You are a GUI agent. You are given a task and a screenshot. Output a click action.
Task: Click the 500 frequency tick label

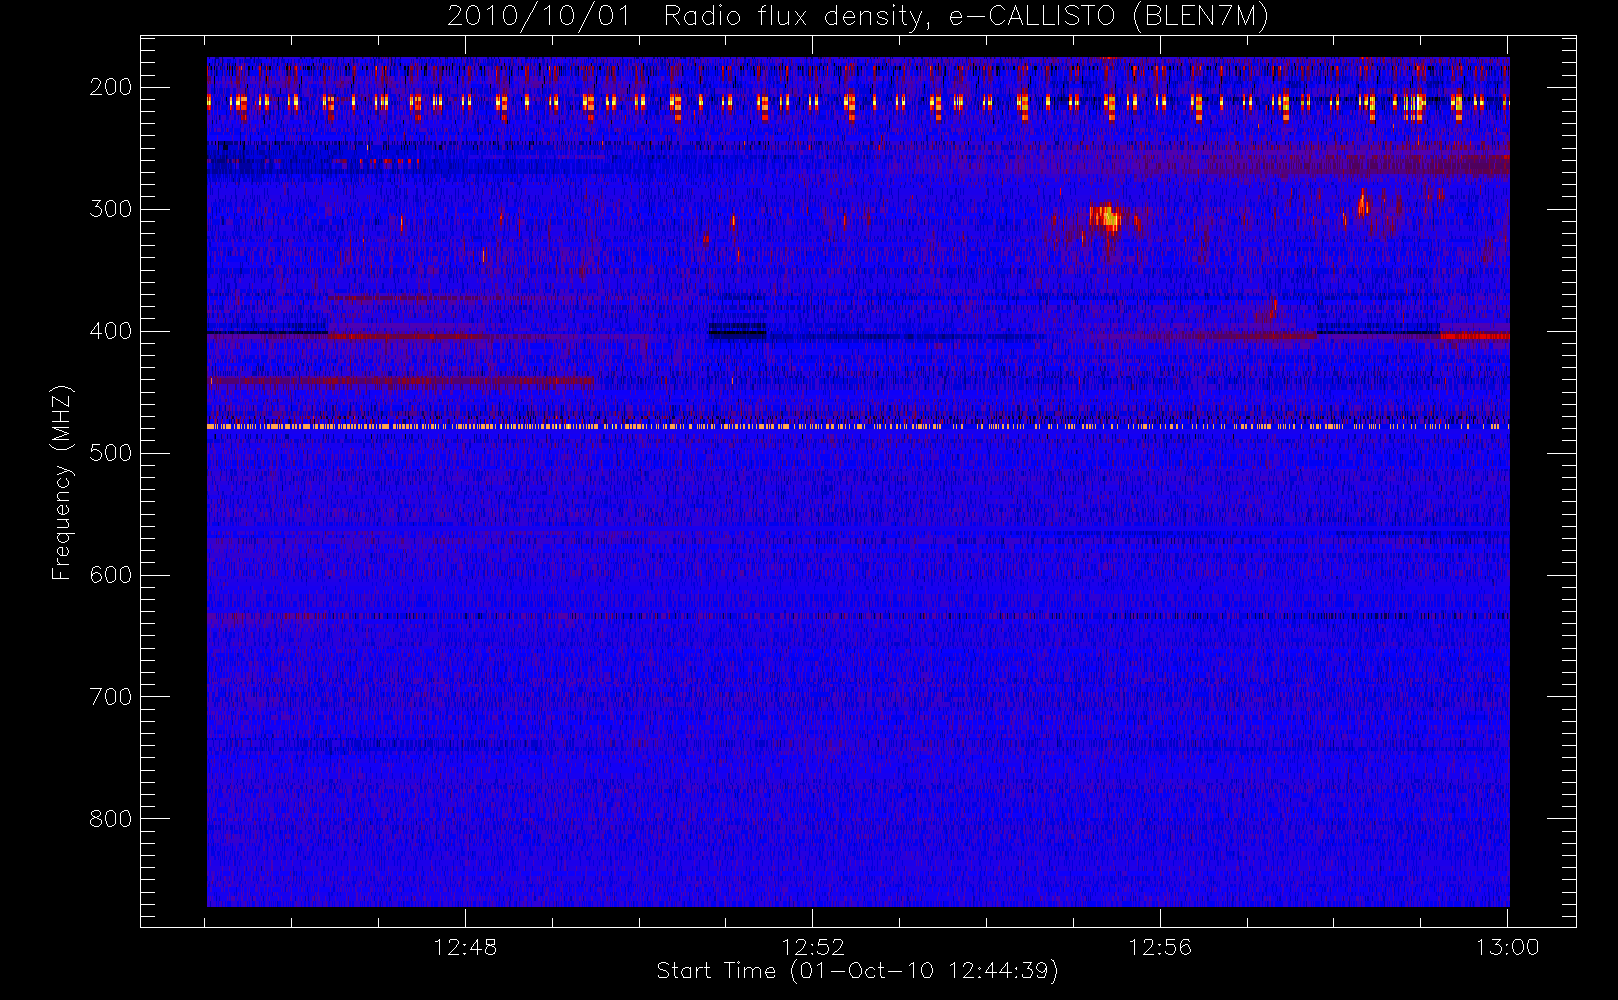tap(111, 453)
